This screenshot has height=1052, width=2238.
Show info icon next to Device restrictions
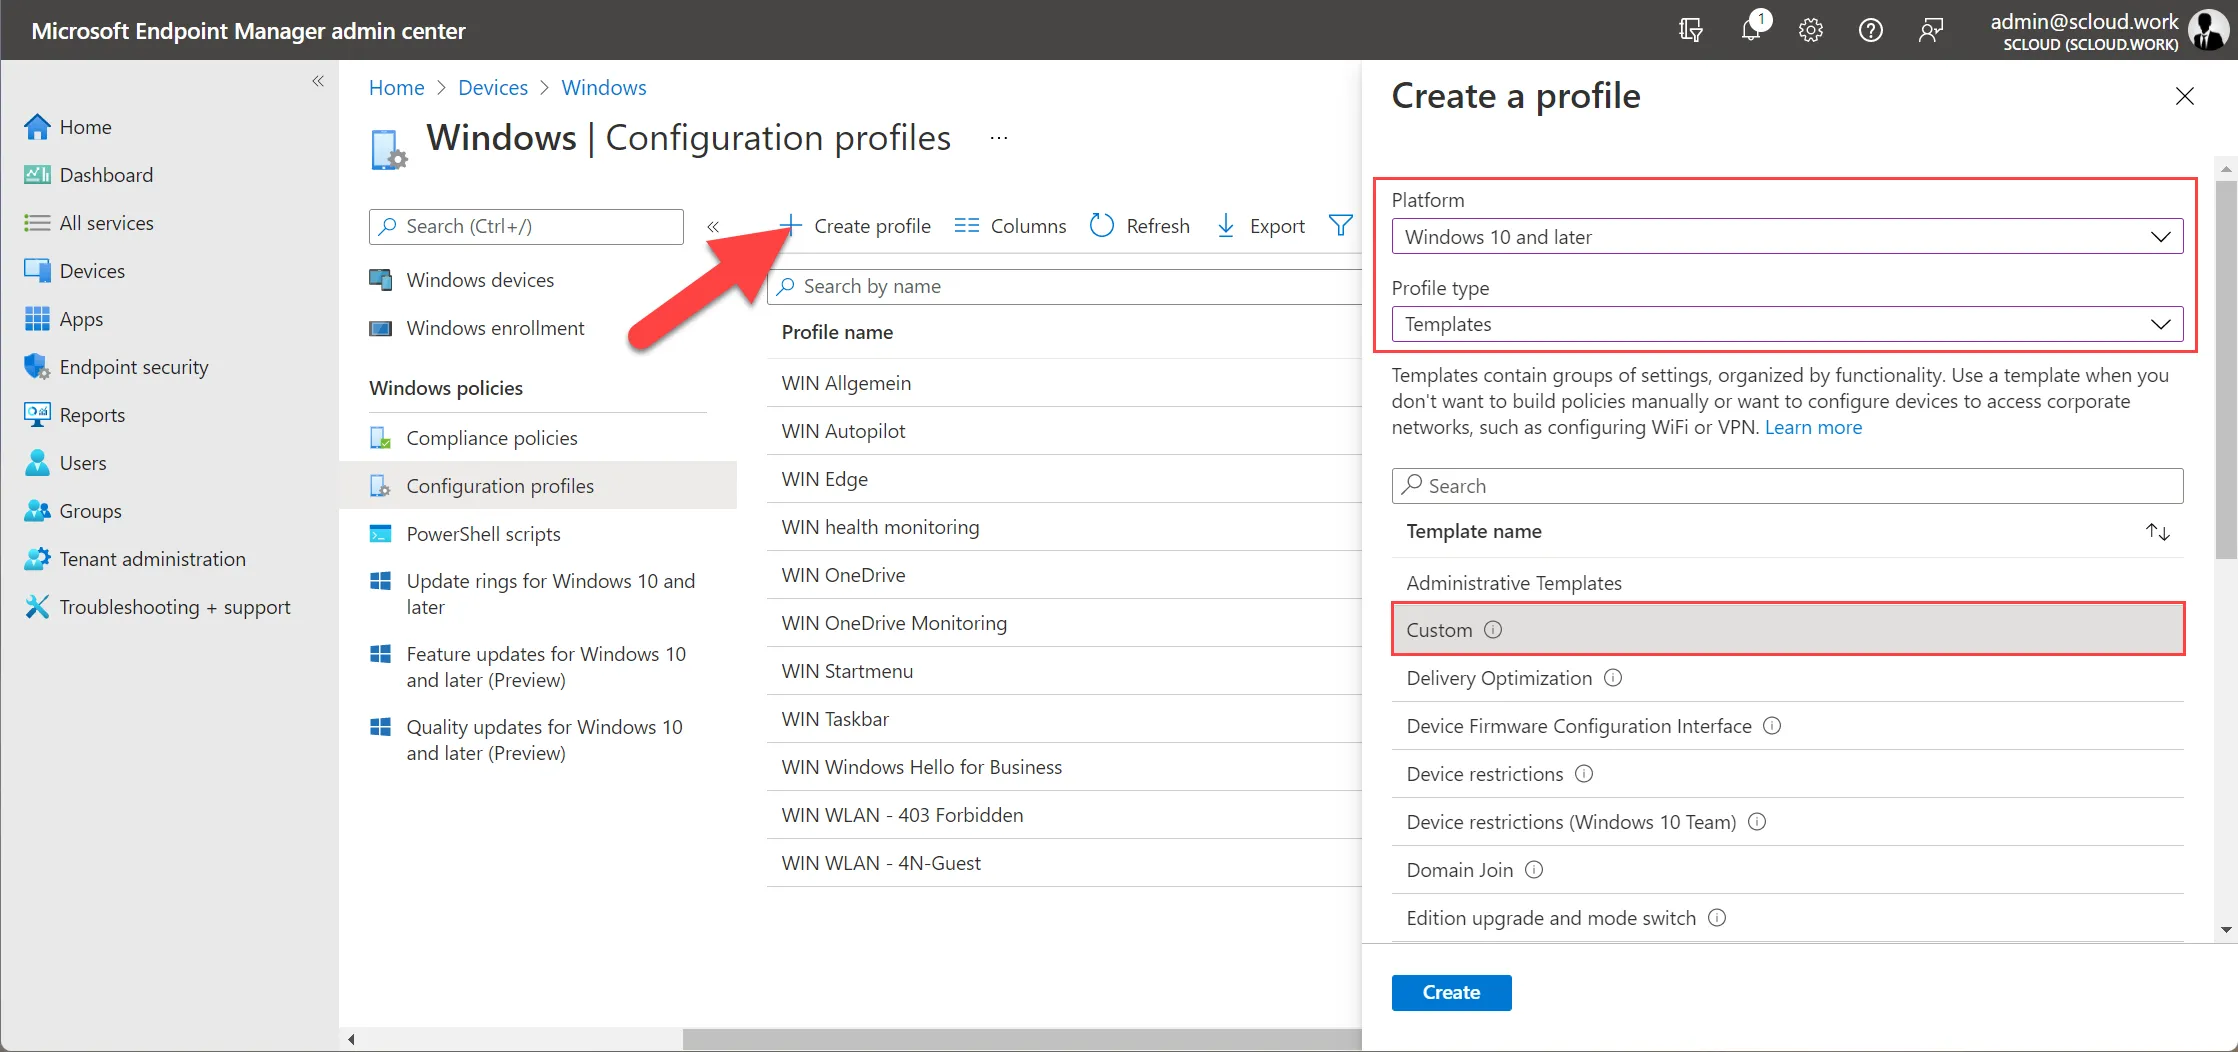(1583, 774)
